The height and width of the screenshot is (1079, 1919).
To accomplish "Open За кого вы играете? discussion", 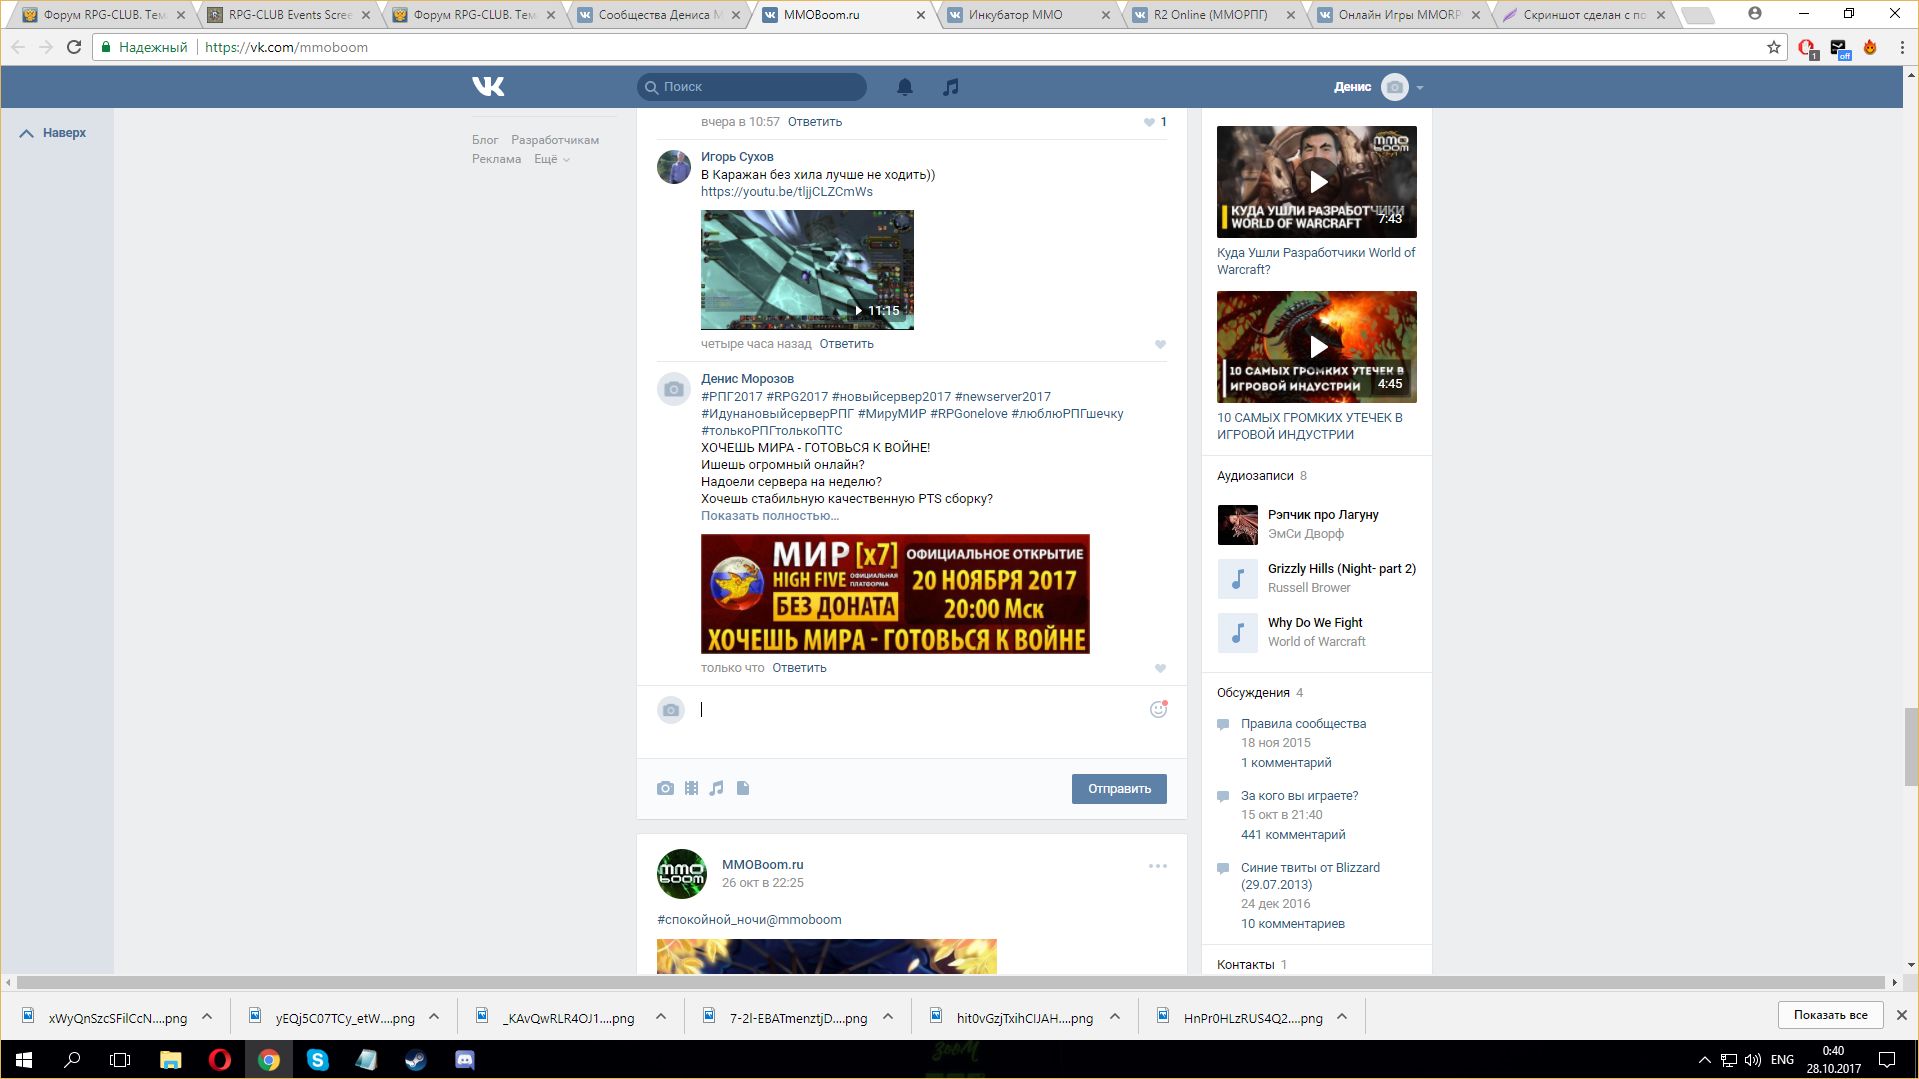I will [1299, 796].
